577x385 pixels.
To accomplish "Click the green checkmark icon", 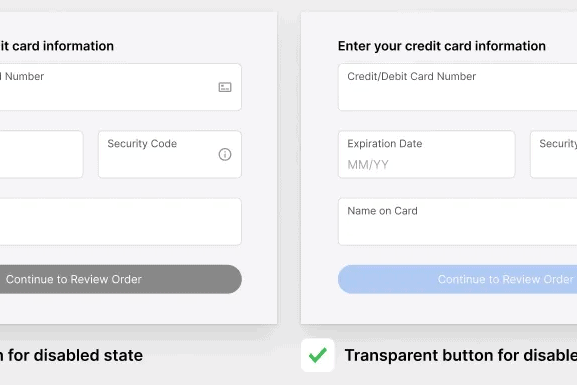I will point(318,355).
